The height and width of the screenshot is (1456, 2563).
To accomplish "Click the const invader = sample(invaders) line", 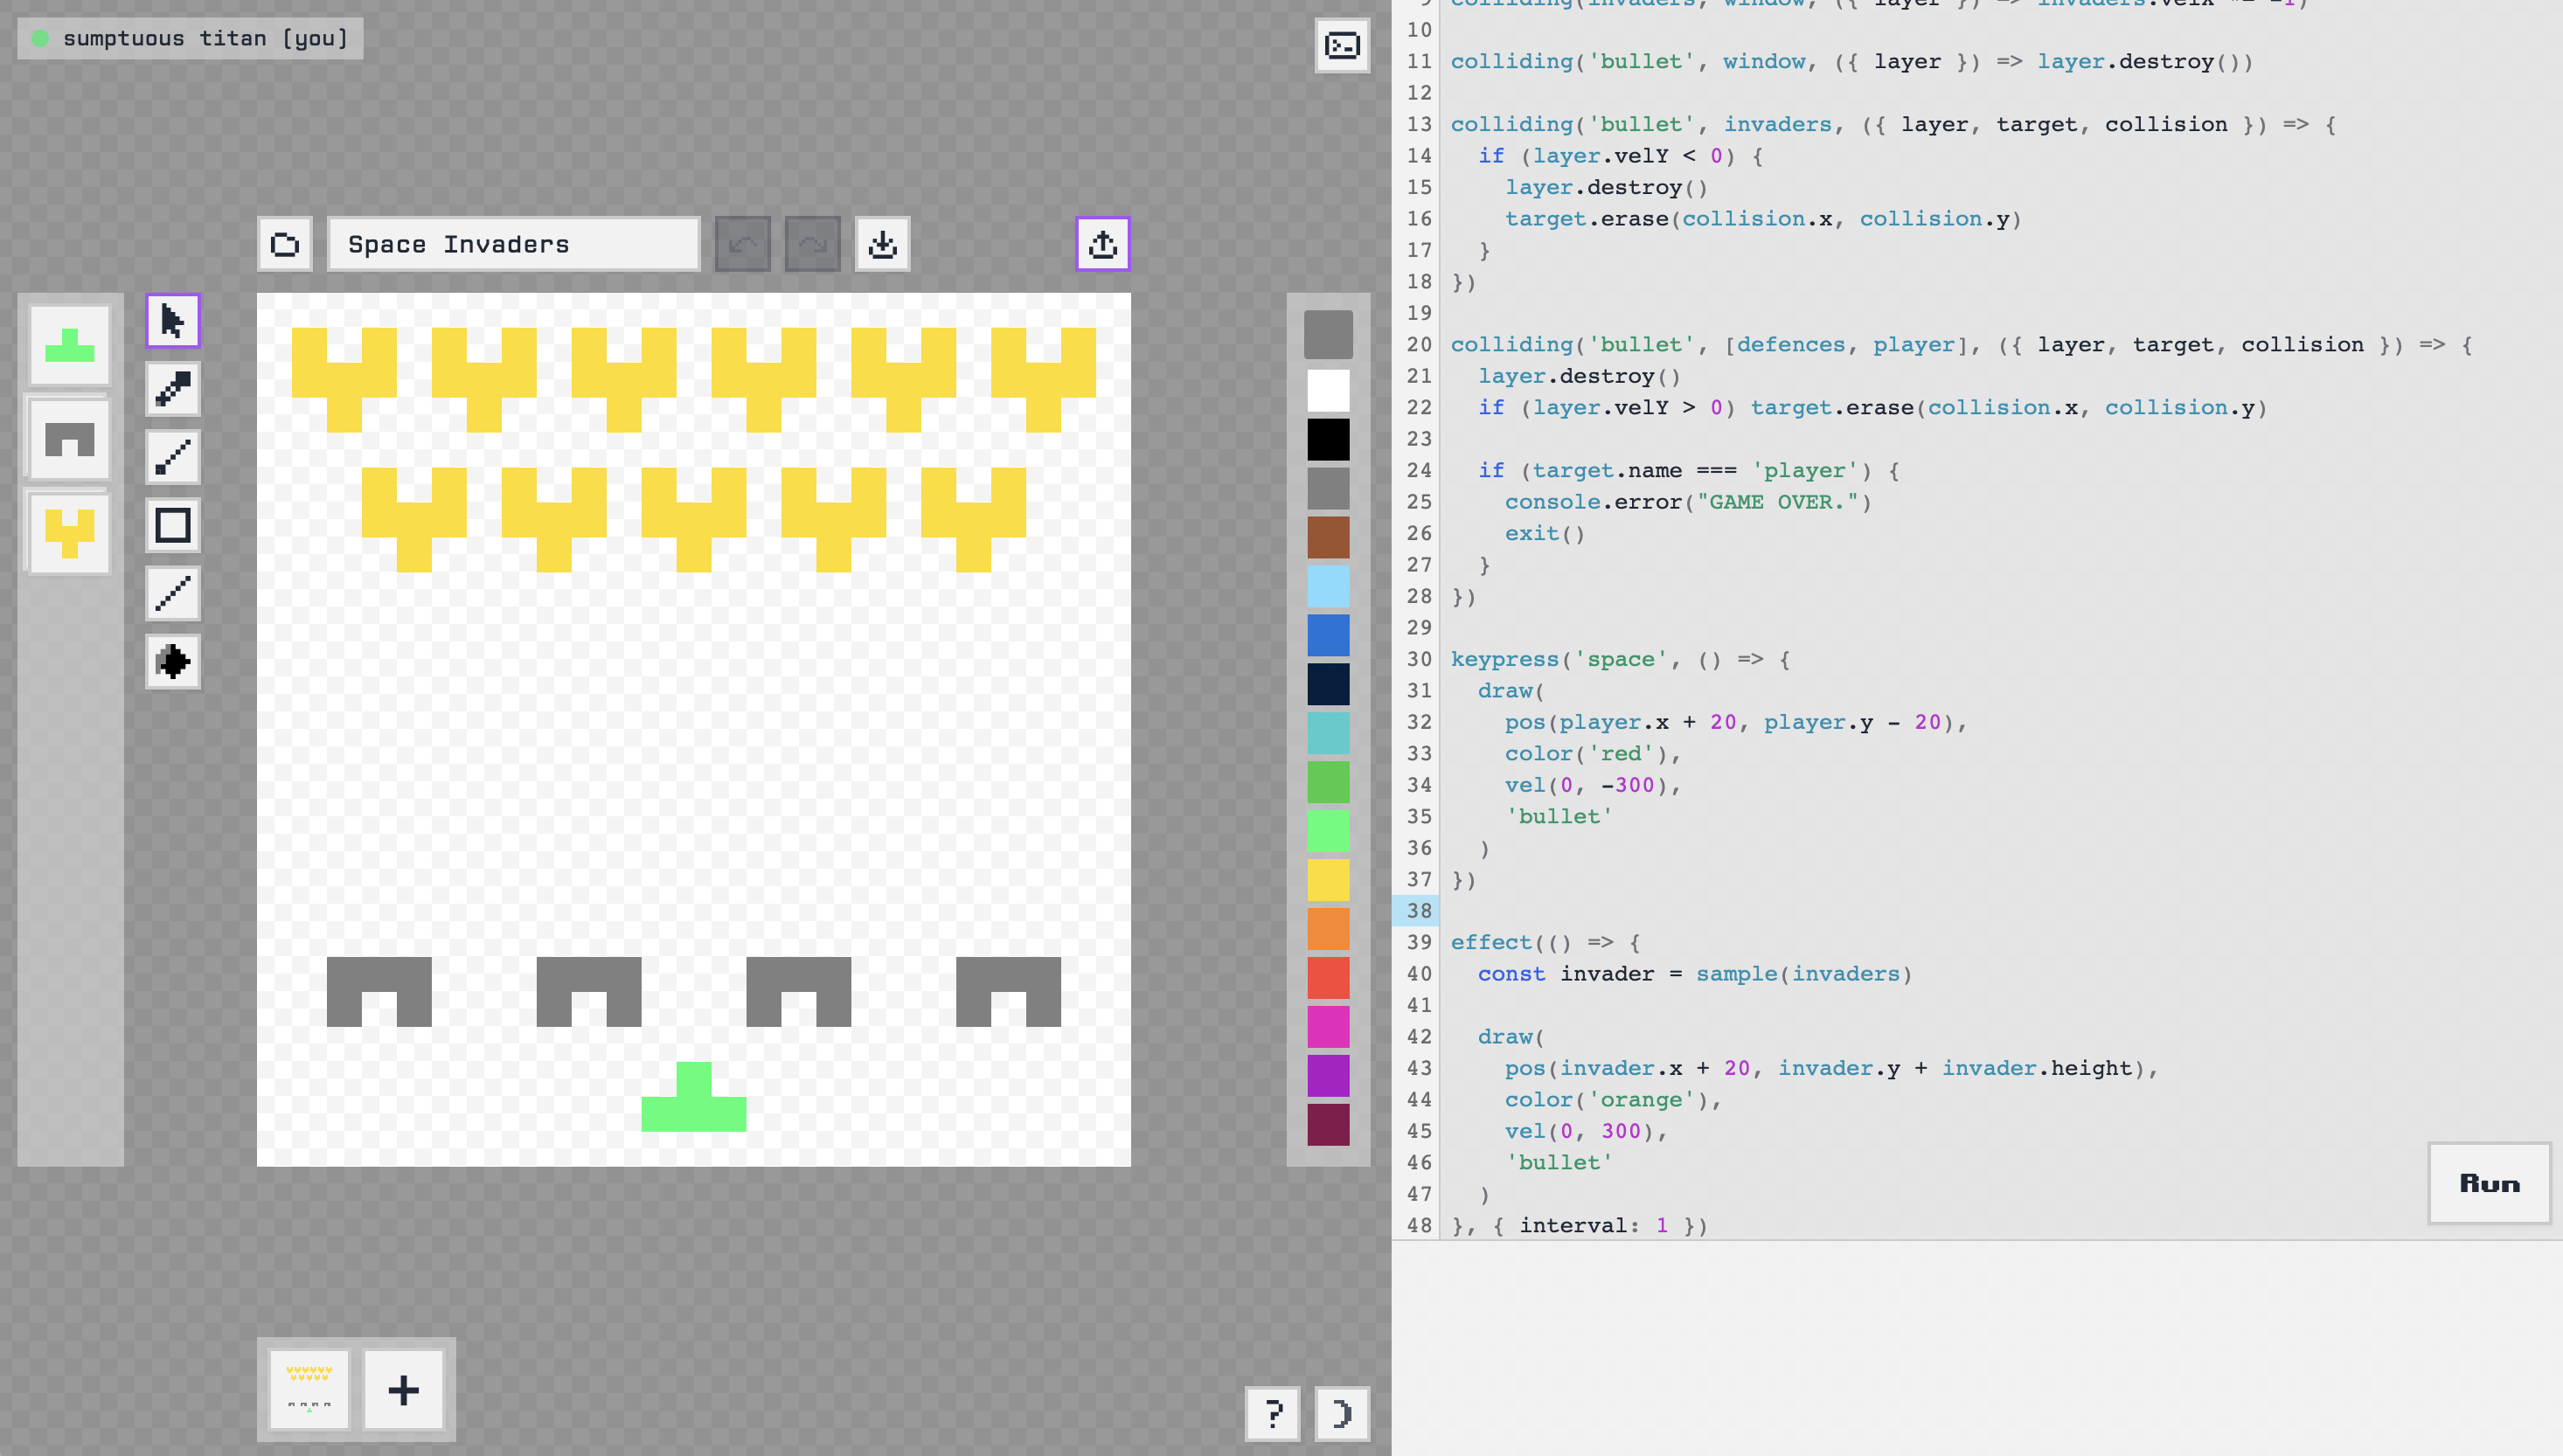I will click(1695, 974).
